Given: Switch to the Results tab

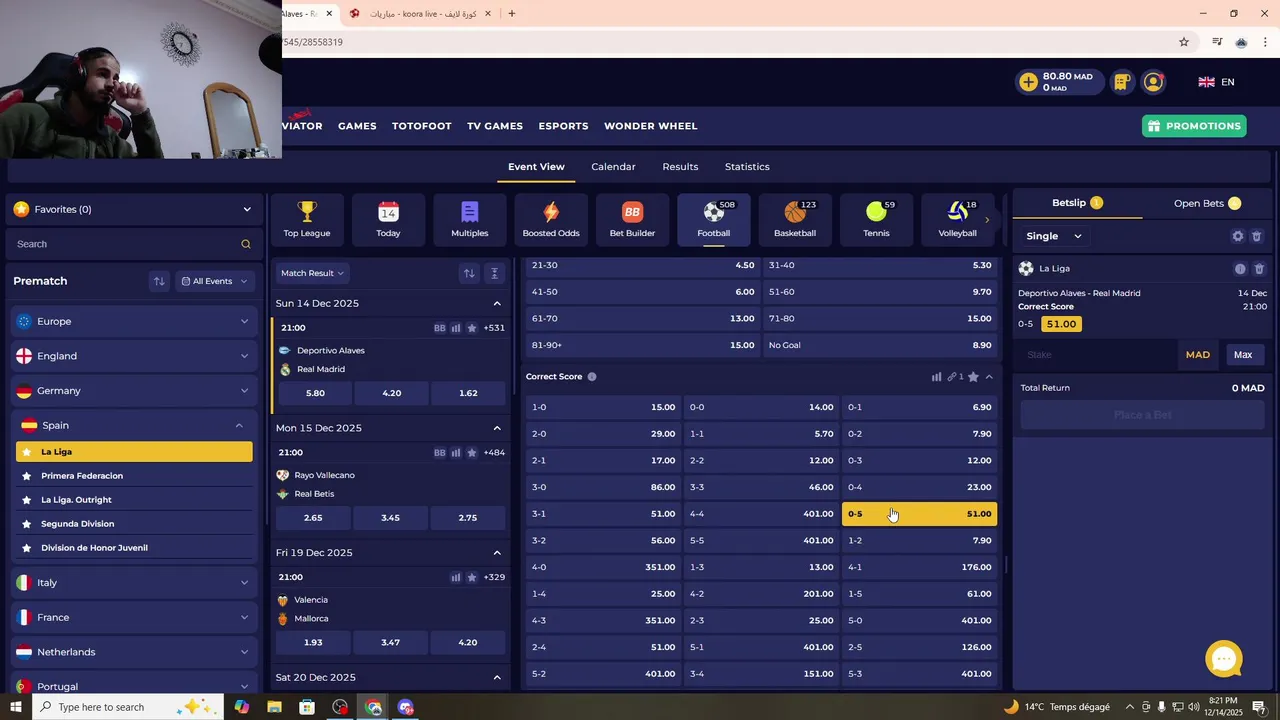Looking at the screenshot, I should (680, 167).
